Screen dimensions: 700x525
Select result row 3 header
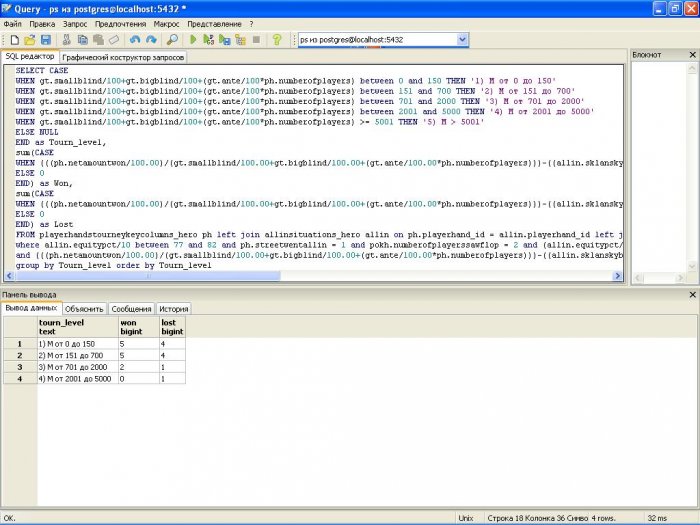coord(18,367)
